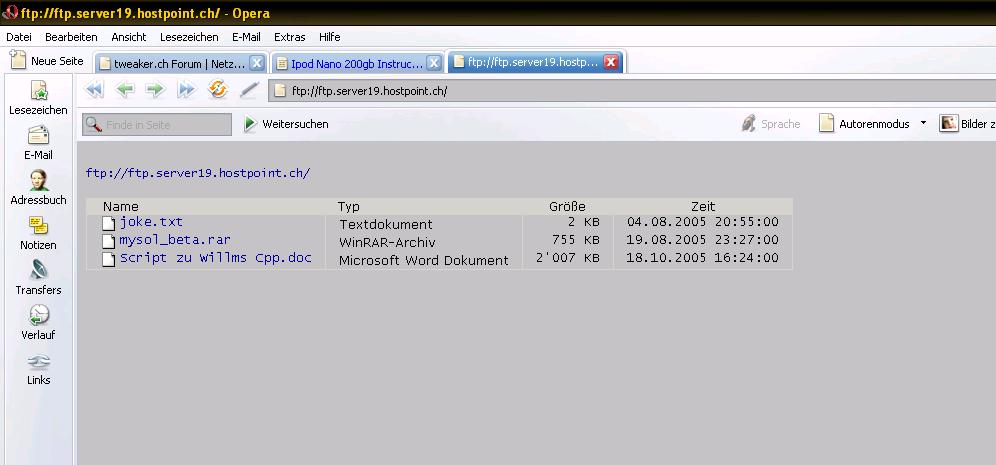Open the joke.txt file link

[151, 222]
